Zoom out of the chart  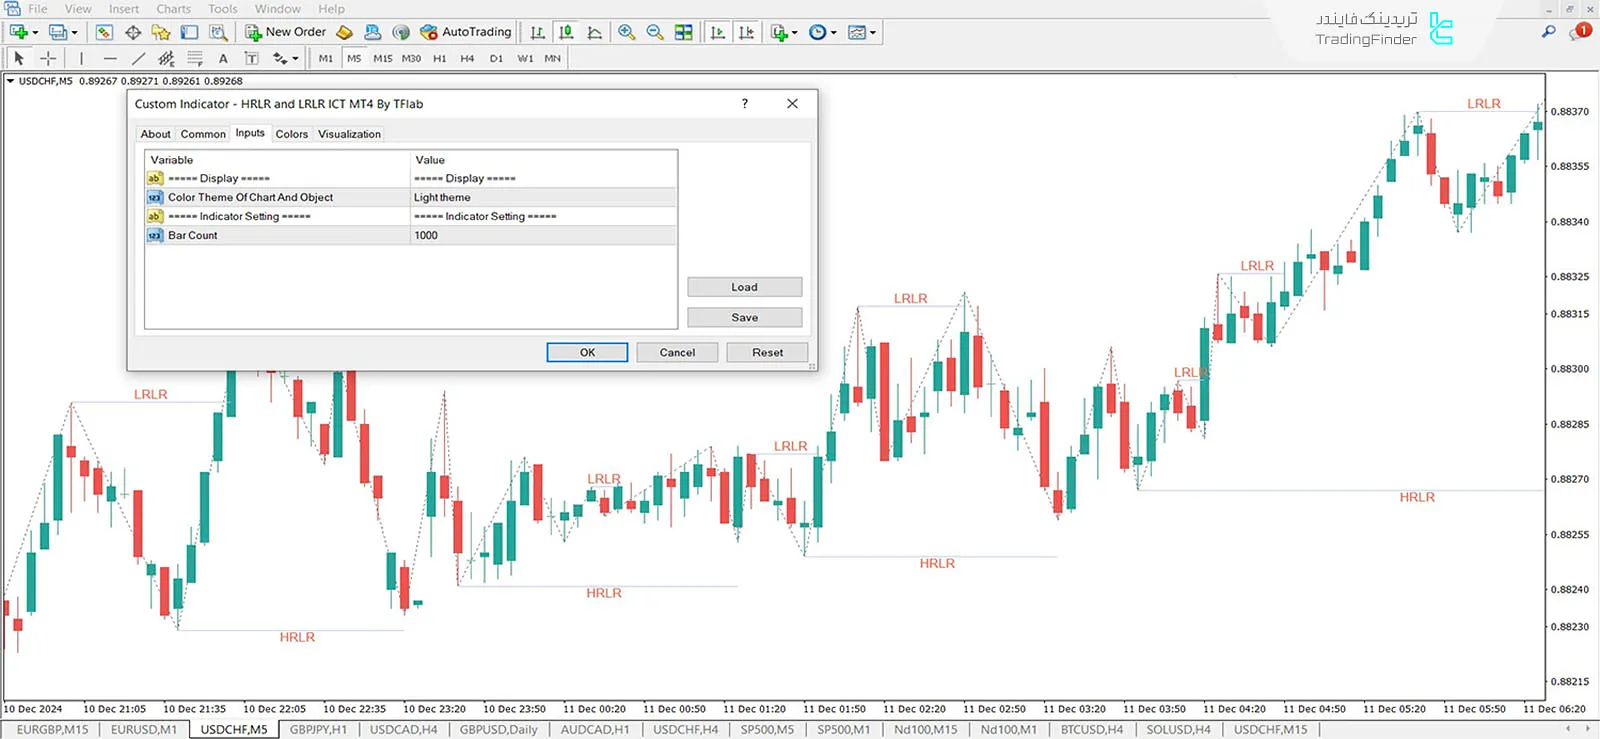pyautogui.click(x=655, y=32)
